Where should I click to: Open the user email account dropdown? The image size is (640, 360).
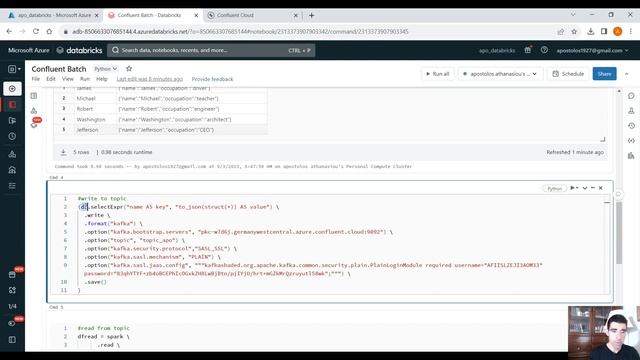pos(593,51)
